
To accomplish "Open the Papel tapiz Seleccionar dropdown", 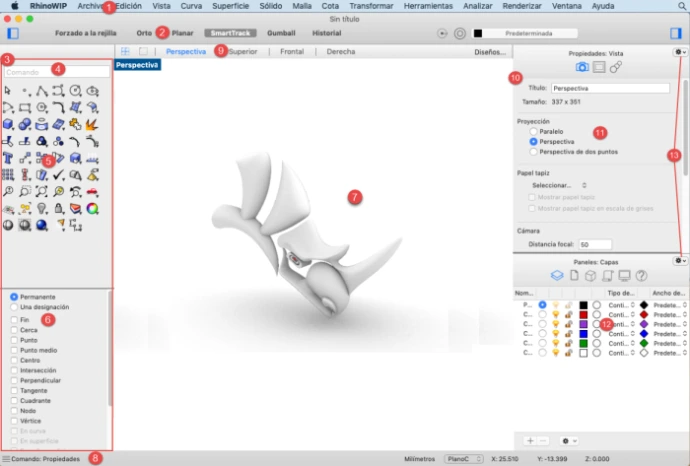I will (x=559, y=185).
